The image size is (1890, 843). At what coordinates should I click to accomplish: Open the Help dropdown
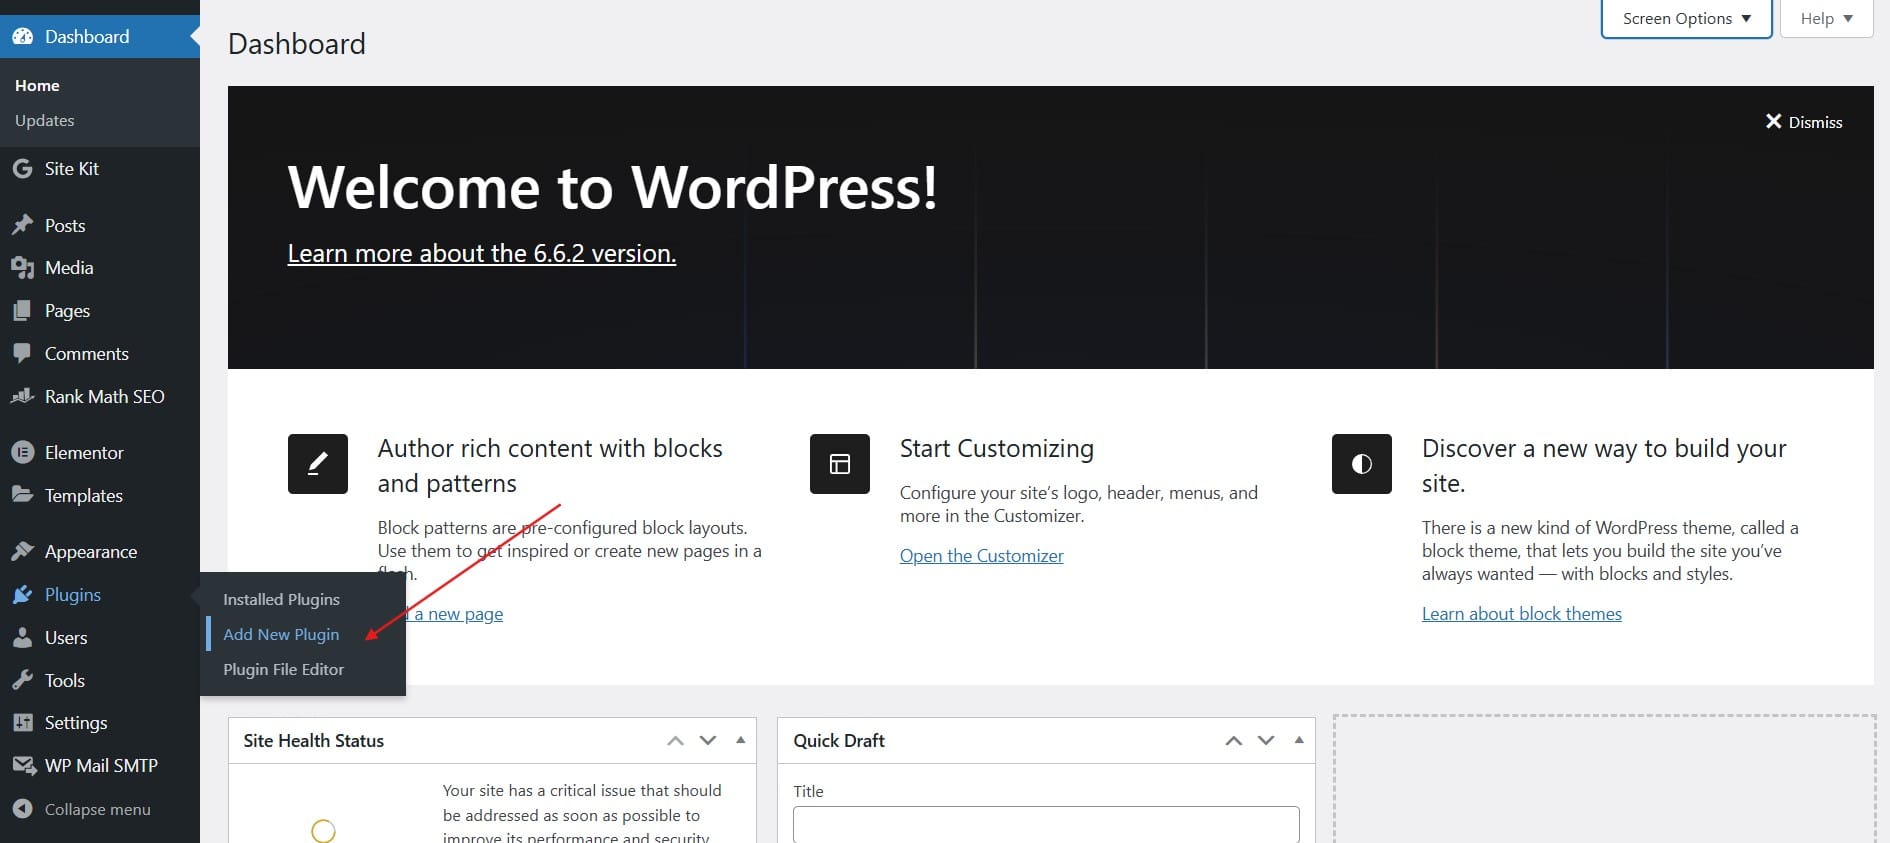coord(1826,19)
